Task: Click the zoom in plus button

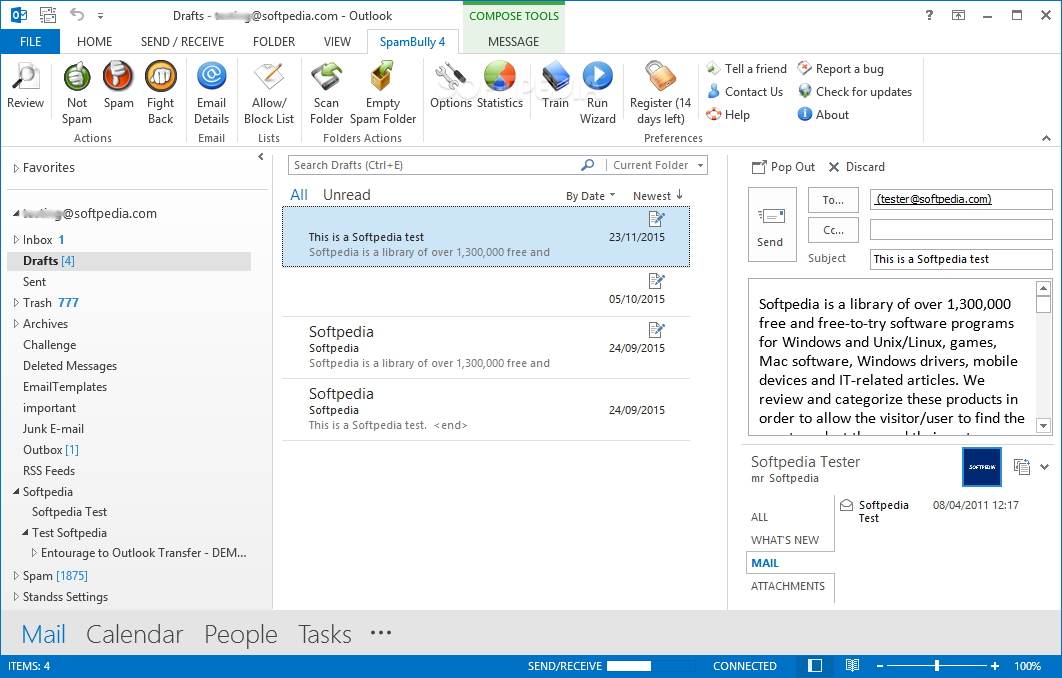Action: pos(995,666)
